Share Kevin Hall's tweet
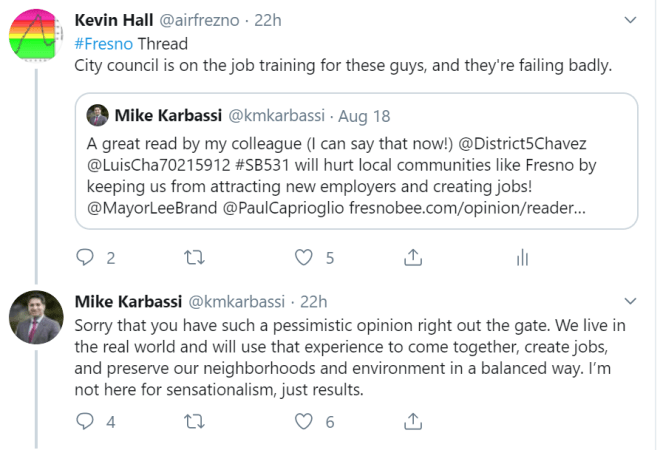 (x=412, y=258)
